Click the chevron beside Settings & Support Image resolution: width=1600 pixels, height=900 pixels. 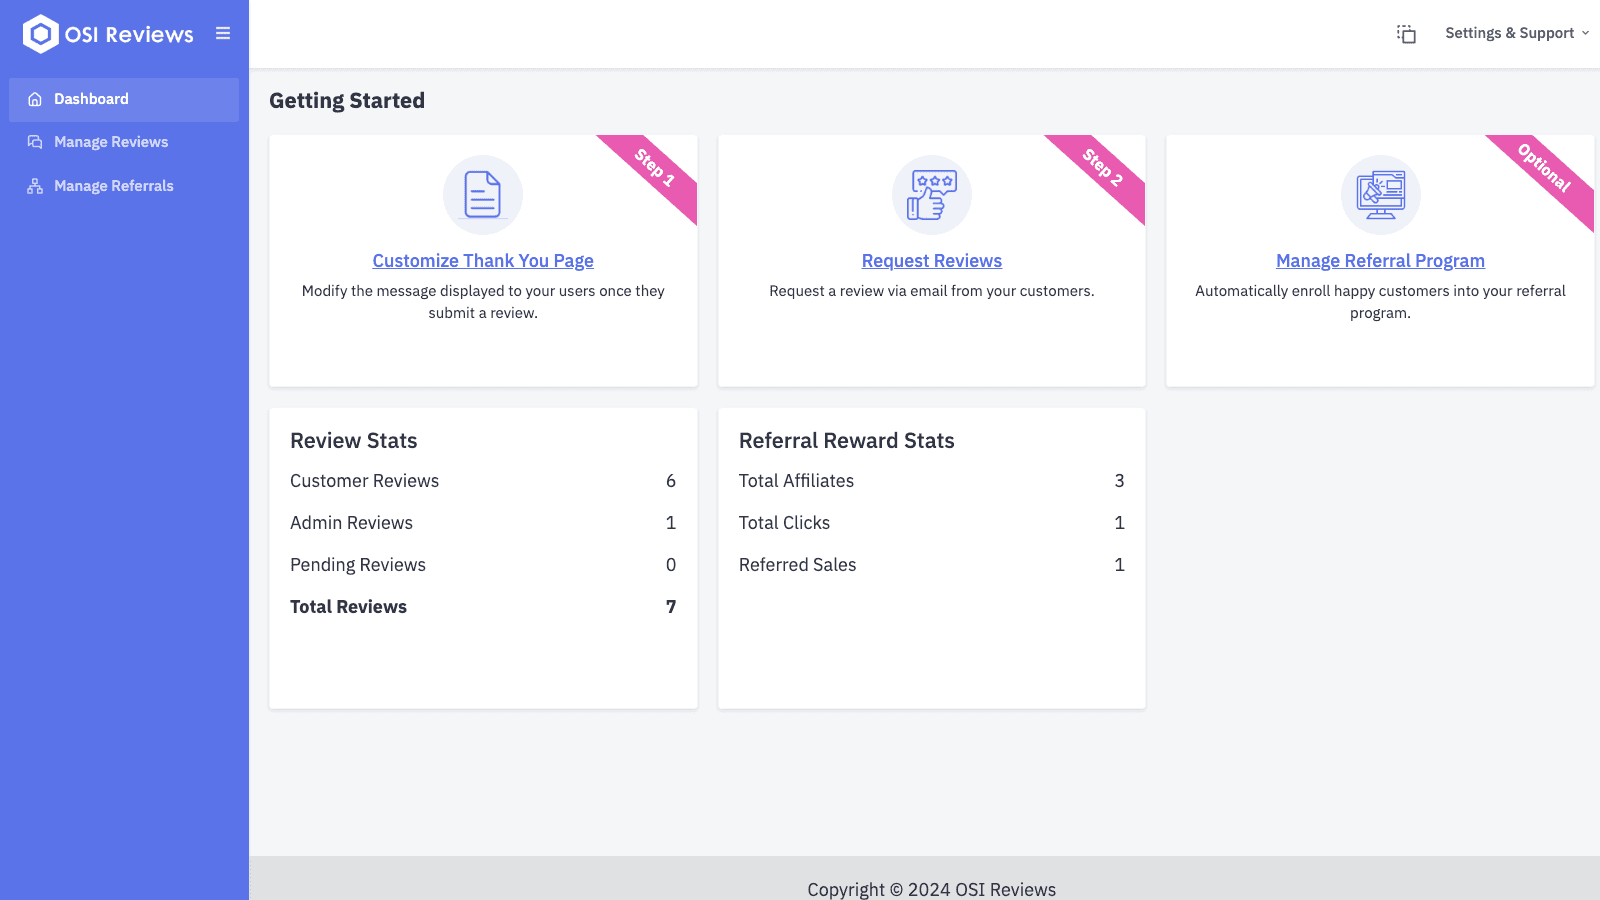click(x=1585, y=33)
